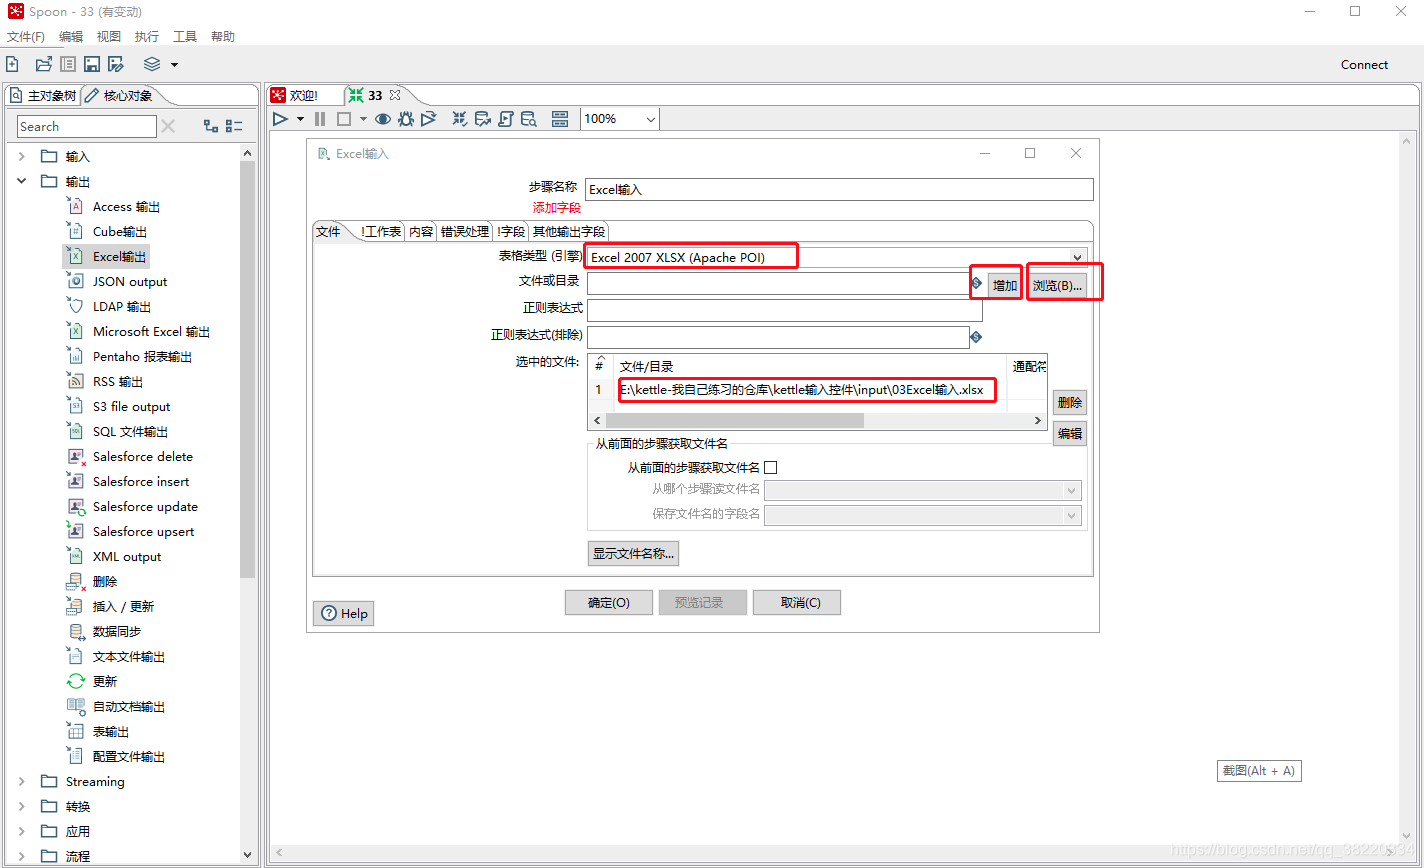Click the 编辑 button beside file list
Image resolution: width=1424 pixels, height=868 pixels.
click(x=1070, y=433)
